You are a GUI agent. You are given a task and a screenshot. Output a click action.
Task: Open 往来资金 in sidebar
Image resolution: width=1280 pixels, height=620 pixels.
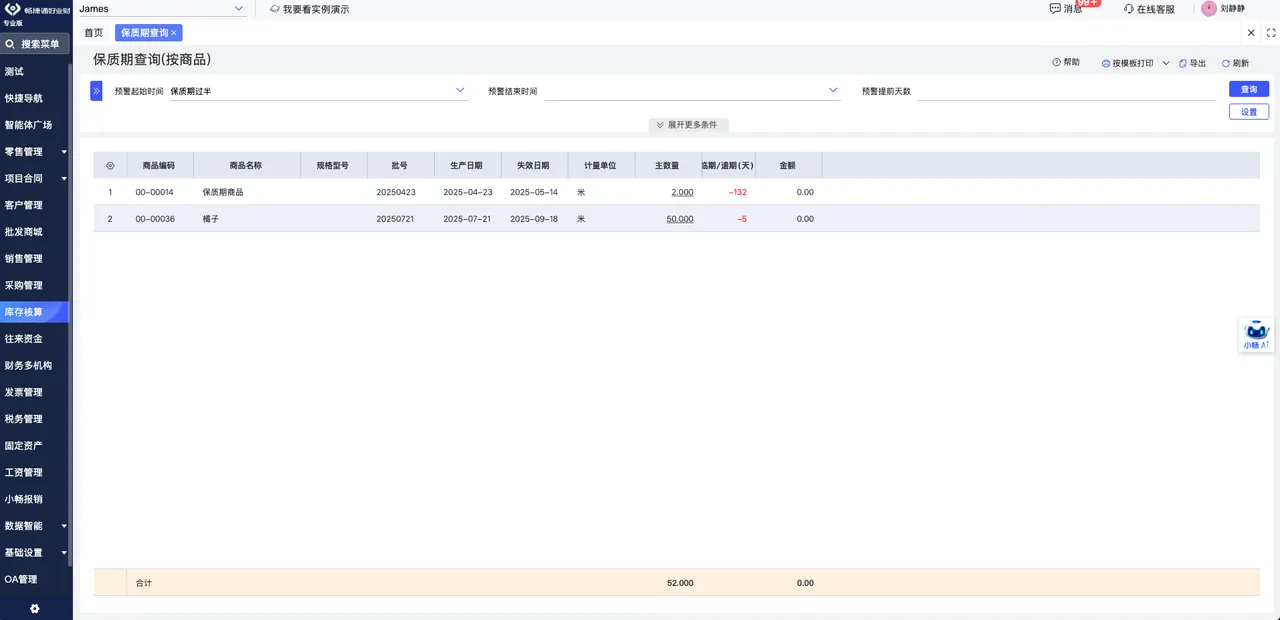pos(24,339)
